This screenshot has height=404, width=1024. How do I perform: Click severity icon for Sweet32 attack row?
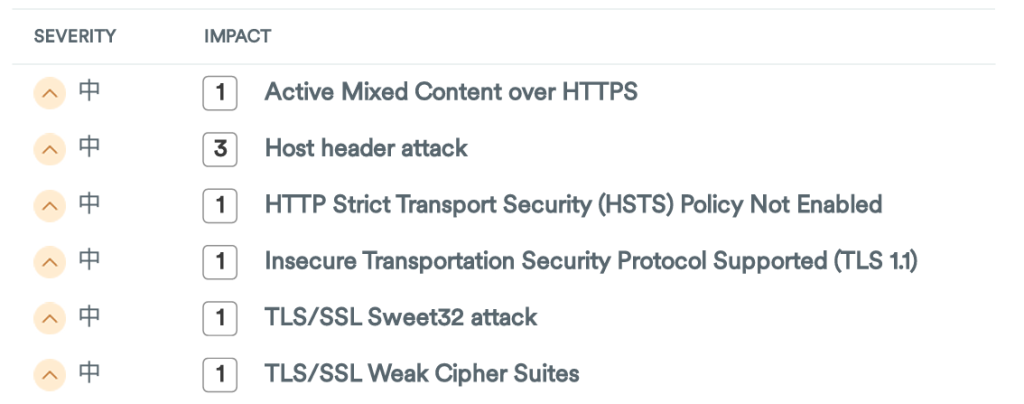[x=49, y=319]
